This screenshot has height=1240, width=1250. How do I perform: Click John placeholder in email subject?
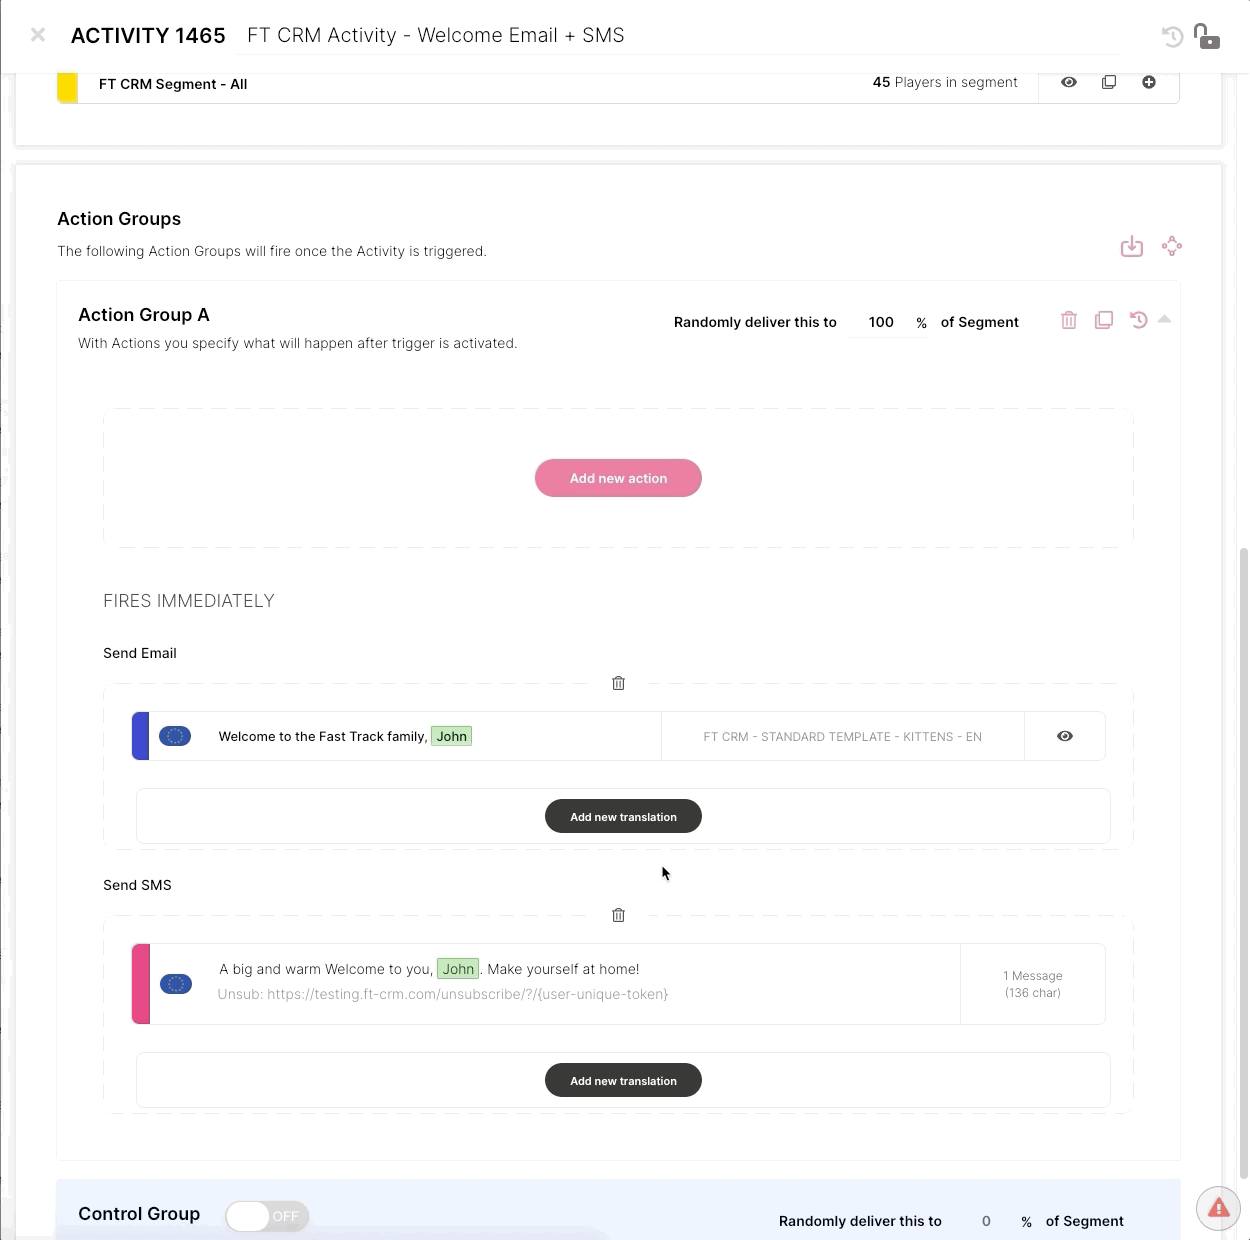tap(451, 736)
